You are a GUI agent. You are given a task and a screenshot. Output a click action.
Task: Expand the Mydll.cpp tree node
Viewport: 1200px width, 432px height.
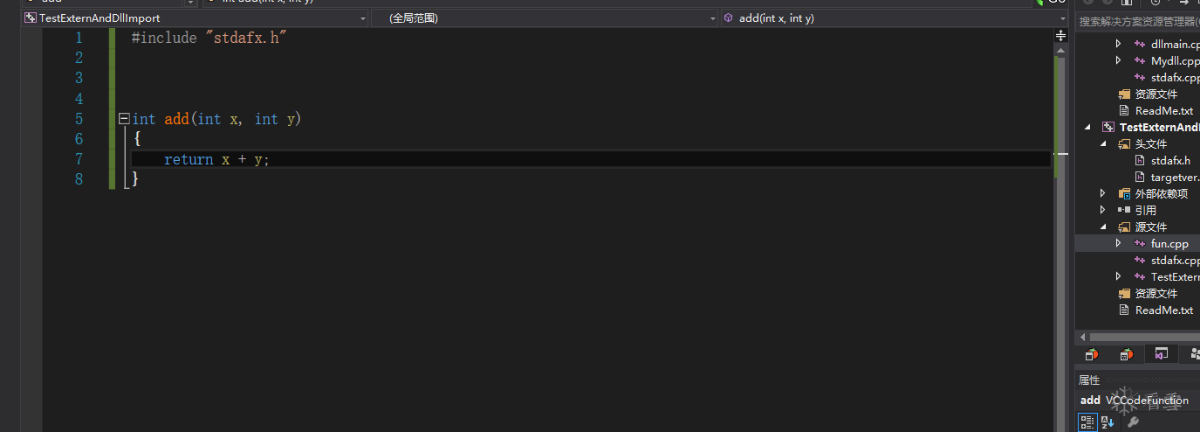[x=1119, y=61]
